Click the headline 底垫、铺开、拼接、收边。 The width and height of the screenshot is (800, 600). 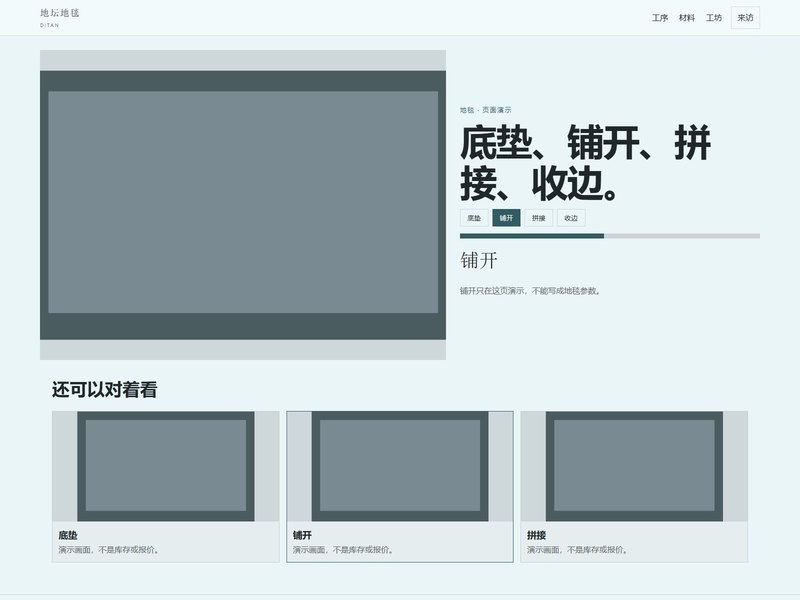tap(585, 163)
